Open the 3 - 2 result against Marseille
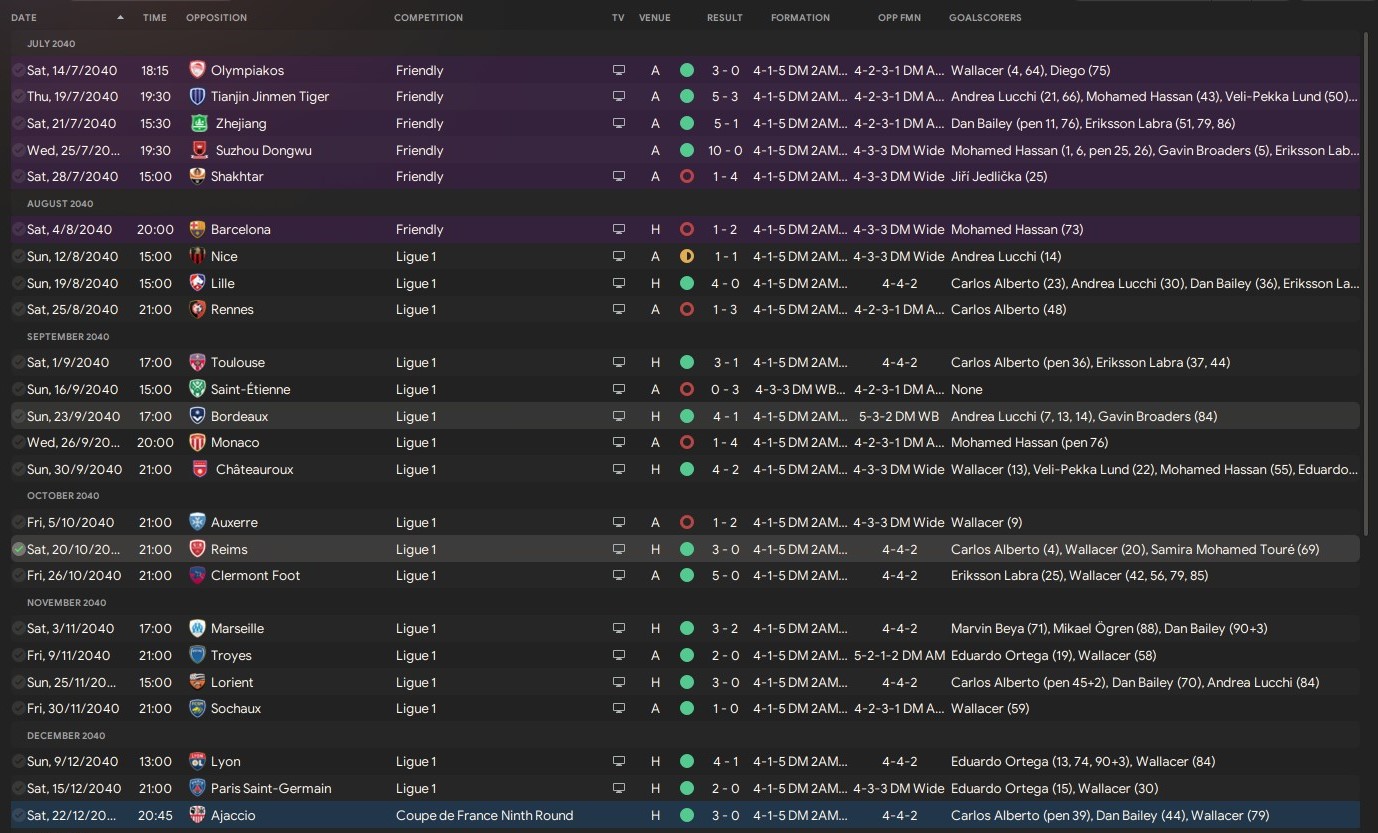The height and width of the screenshot is (833, 1378). tap(725, 628)
